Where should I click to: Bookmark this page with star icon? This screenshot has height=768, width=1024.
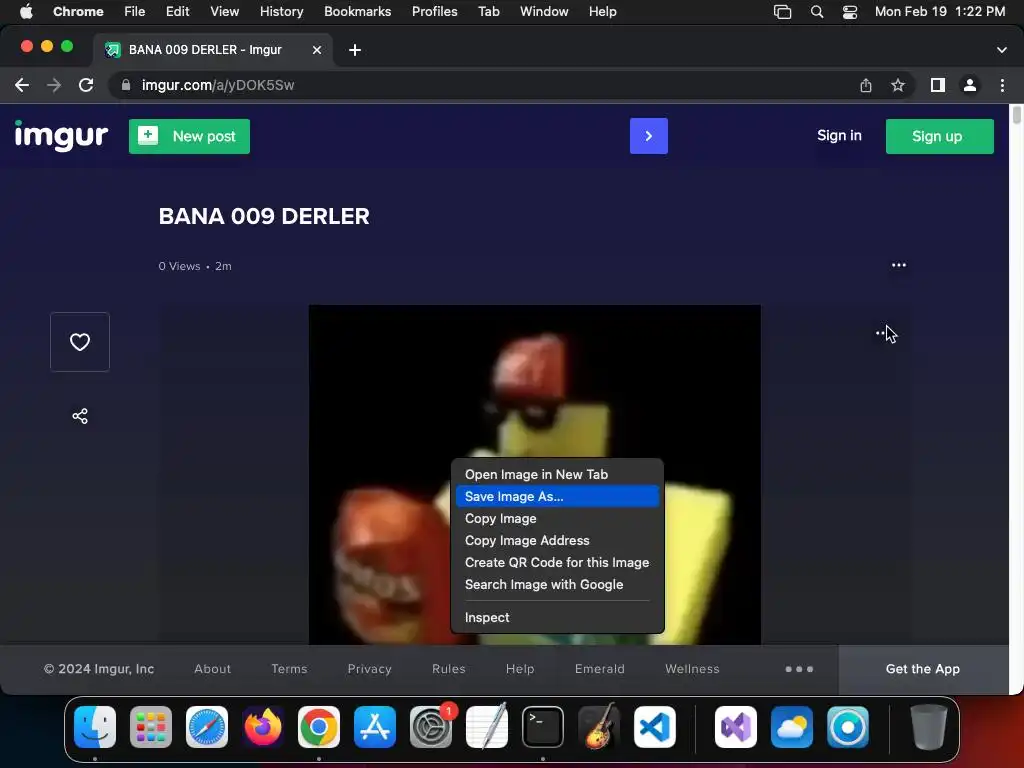pos(898,85)
